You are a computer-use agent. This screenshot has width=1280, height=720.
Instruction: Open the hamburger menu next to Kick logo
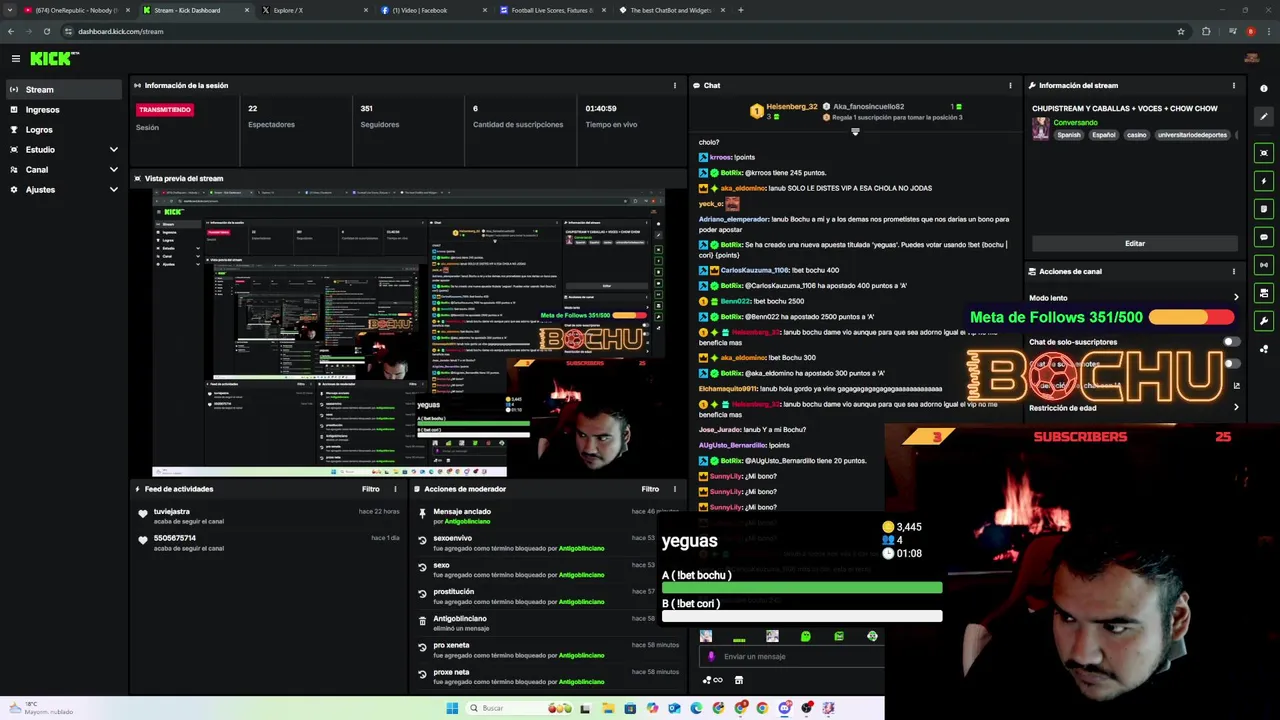16,59
